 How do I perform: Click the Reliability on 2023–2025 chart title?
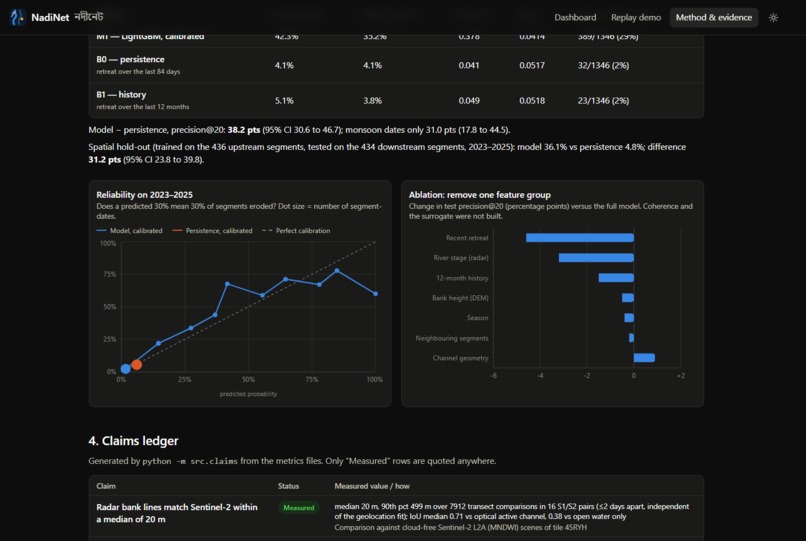point(144,195)
